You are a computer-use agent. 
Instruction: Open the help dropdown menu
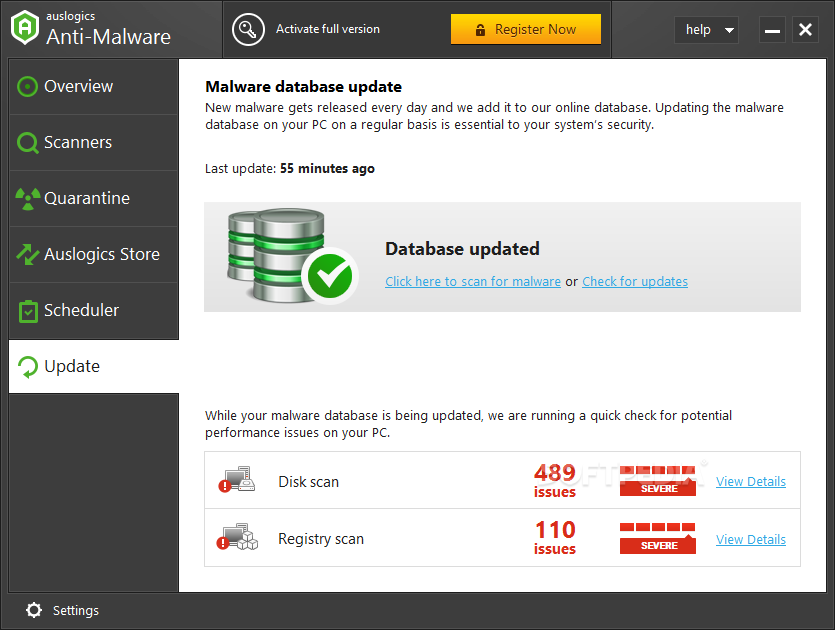[x=706, y=30]
